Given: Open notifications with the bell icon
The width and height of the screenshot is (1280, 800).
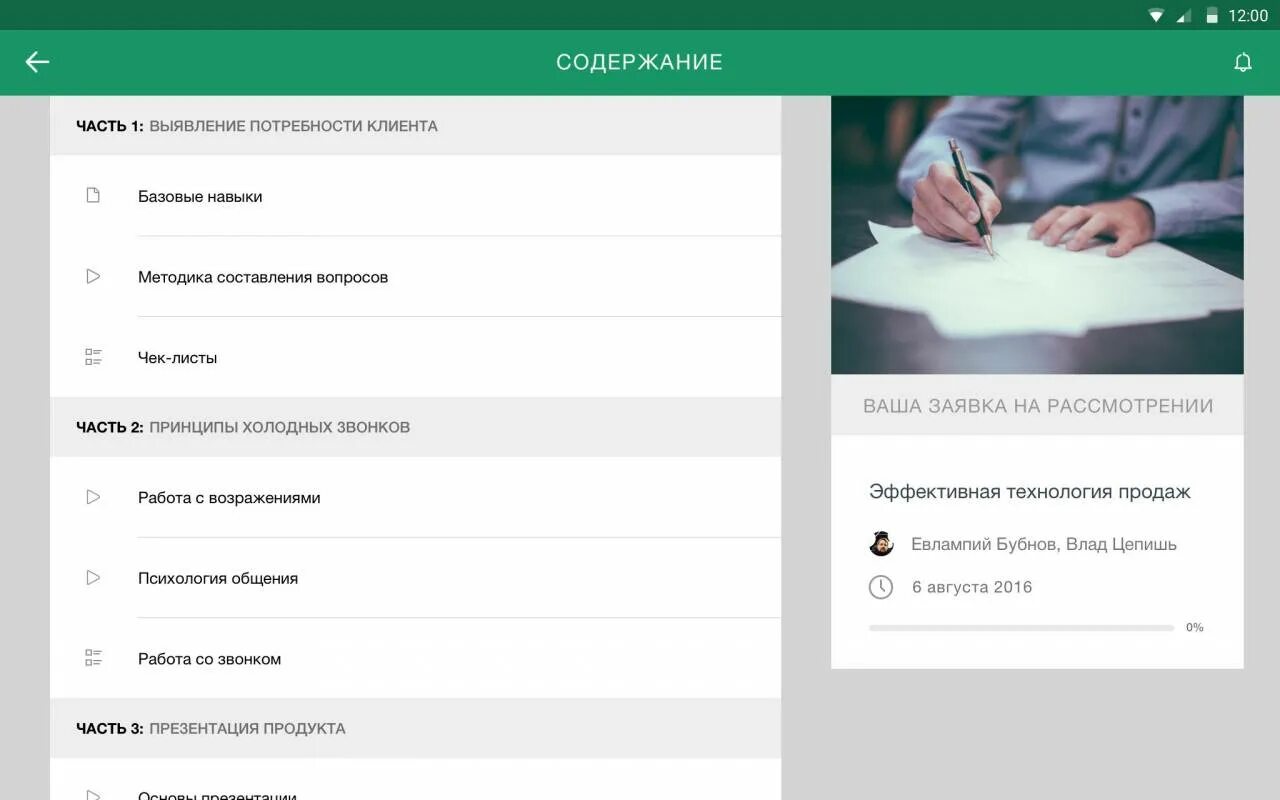Looking at the screenshot, I should pyautogui.click(x=1243, y=62).
